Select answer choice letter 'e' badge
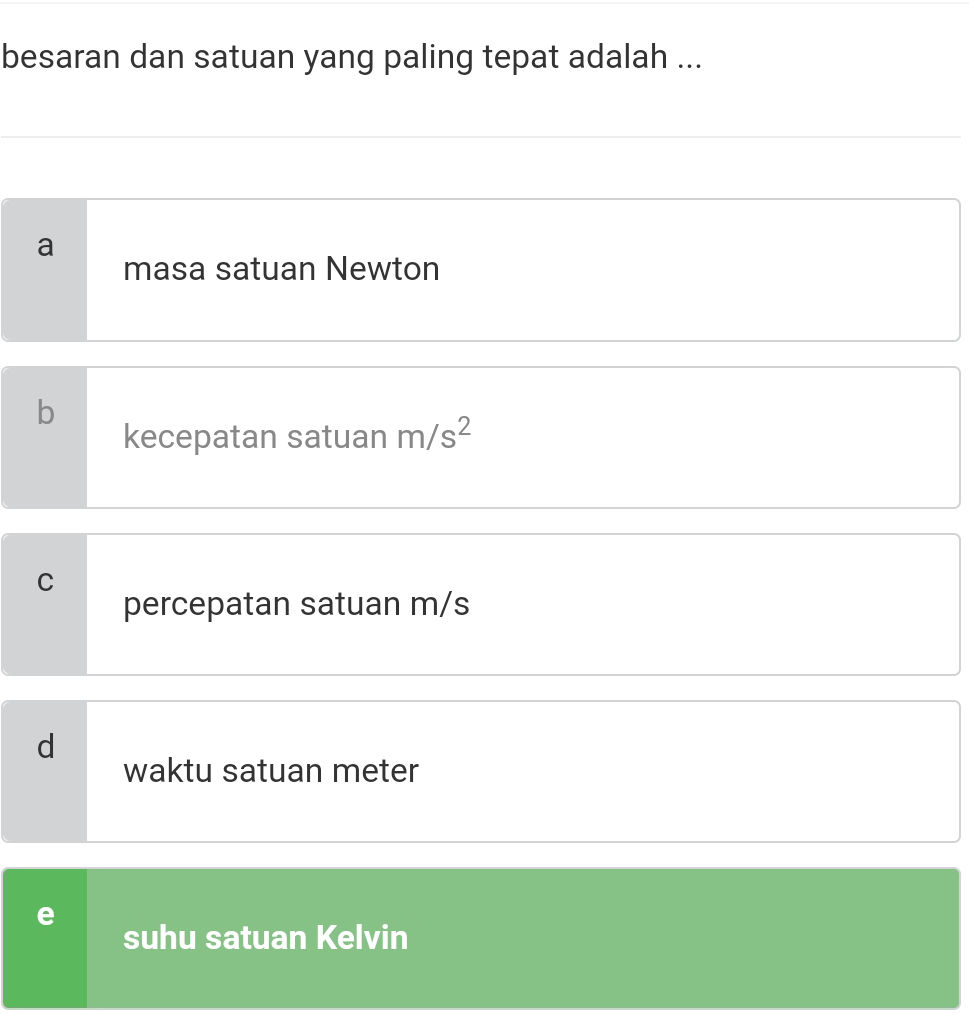 [x=45, y=913]
